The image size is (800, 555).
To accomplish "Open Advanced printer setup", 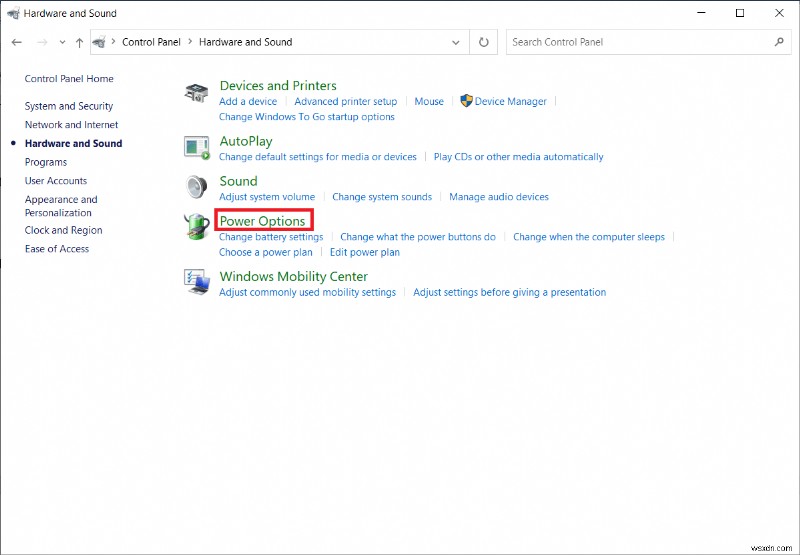I will point(345,102).
